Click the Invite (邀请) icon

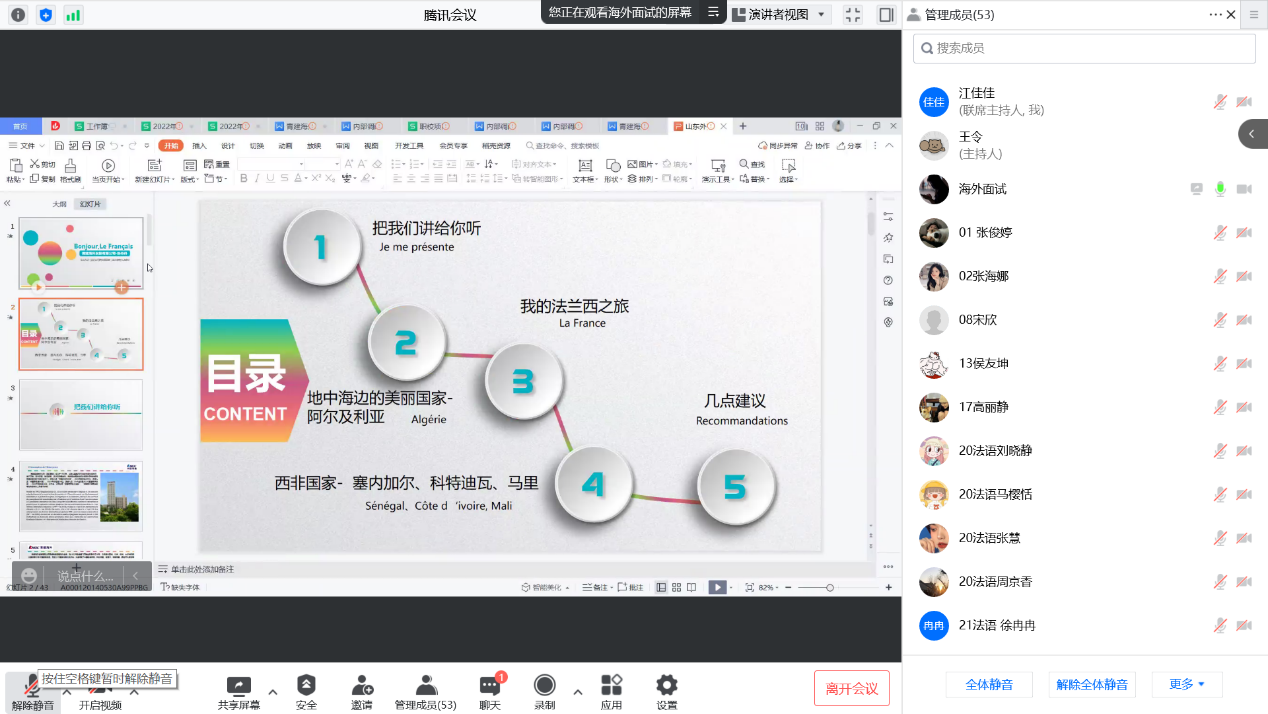(361, 686)
